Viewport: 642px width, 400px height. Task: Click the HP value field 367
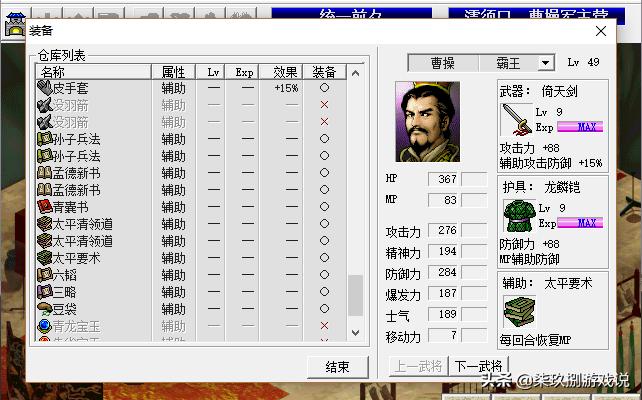444,179
